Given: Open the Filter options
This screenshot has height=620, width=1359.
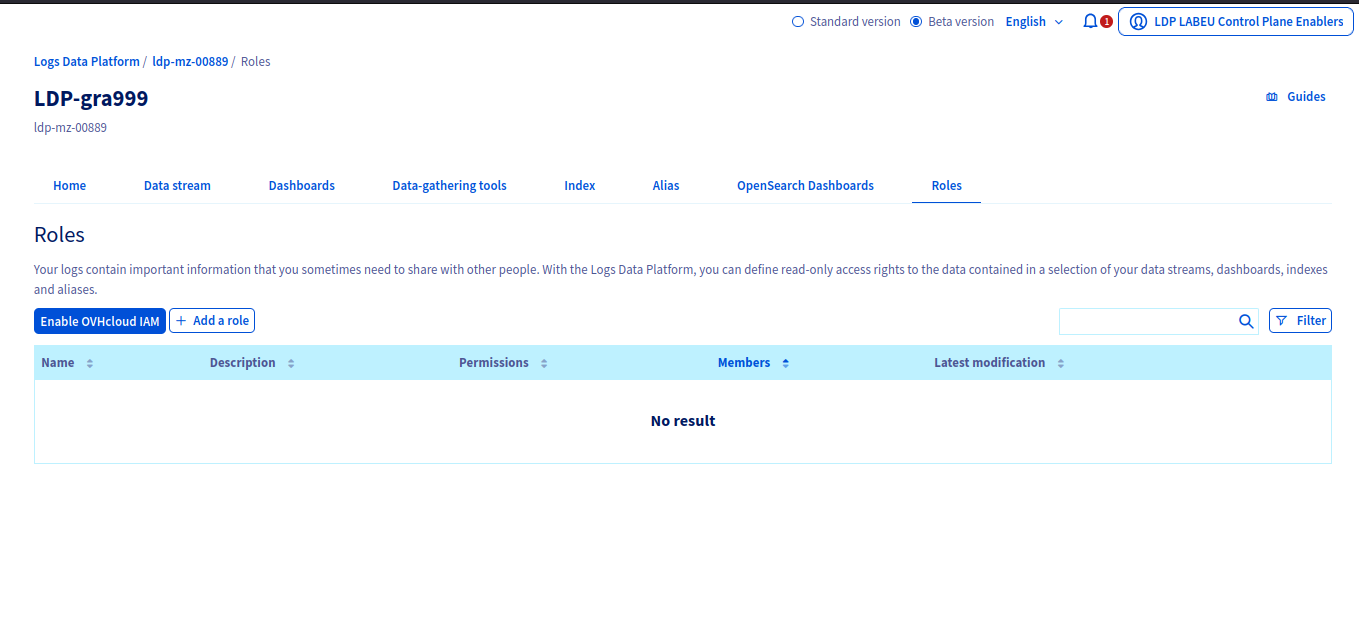Looking at the screenshot, I should 1300,321.
